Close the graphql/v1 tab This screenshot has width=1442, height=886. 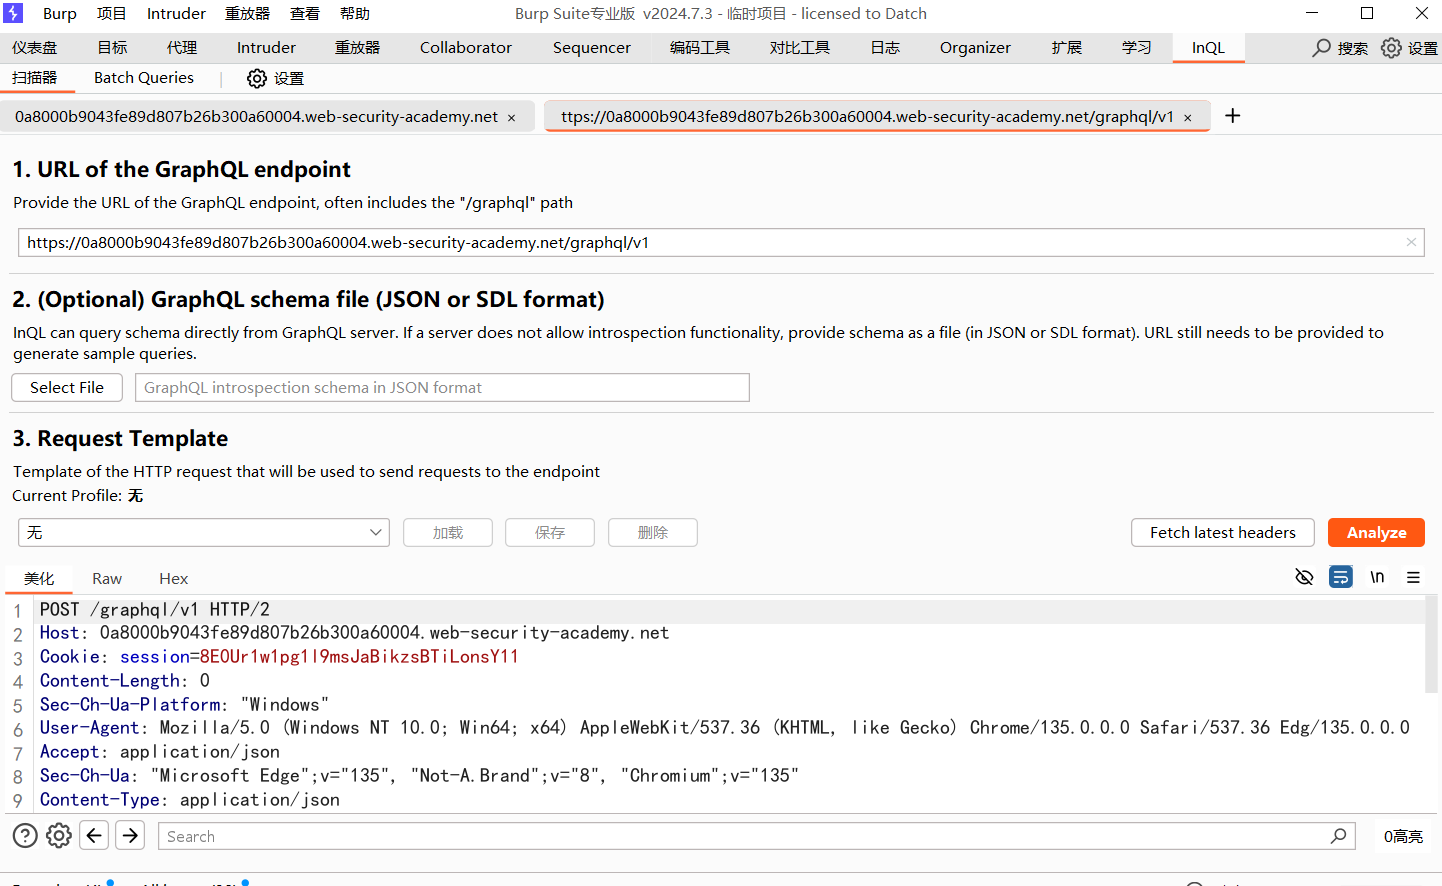coord(1188,118)
